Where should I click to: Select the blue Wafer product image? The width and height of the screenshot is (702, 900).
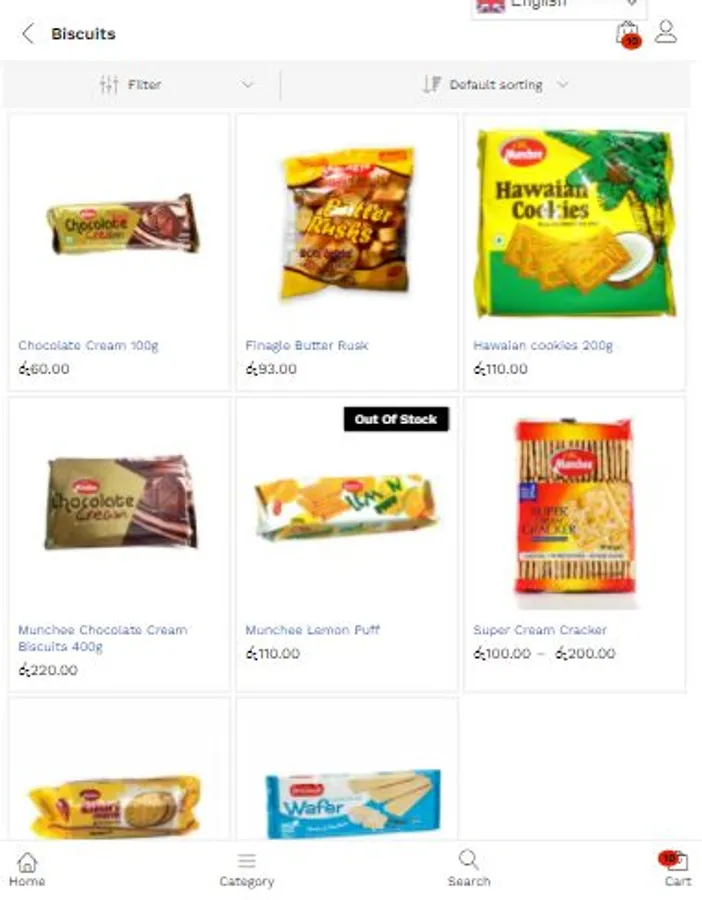[353, 804]
